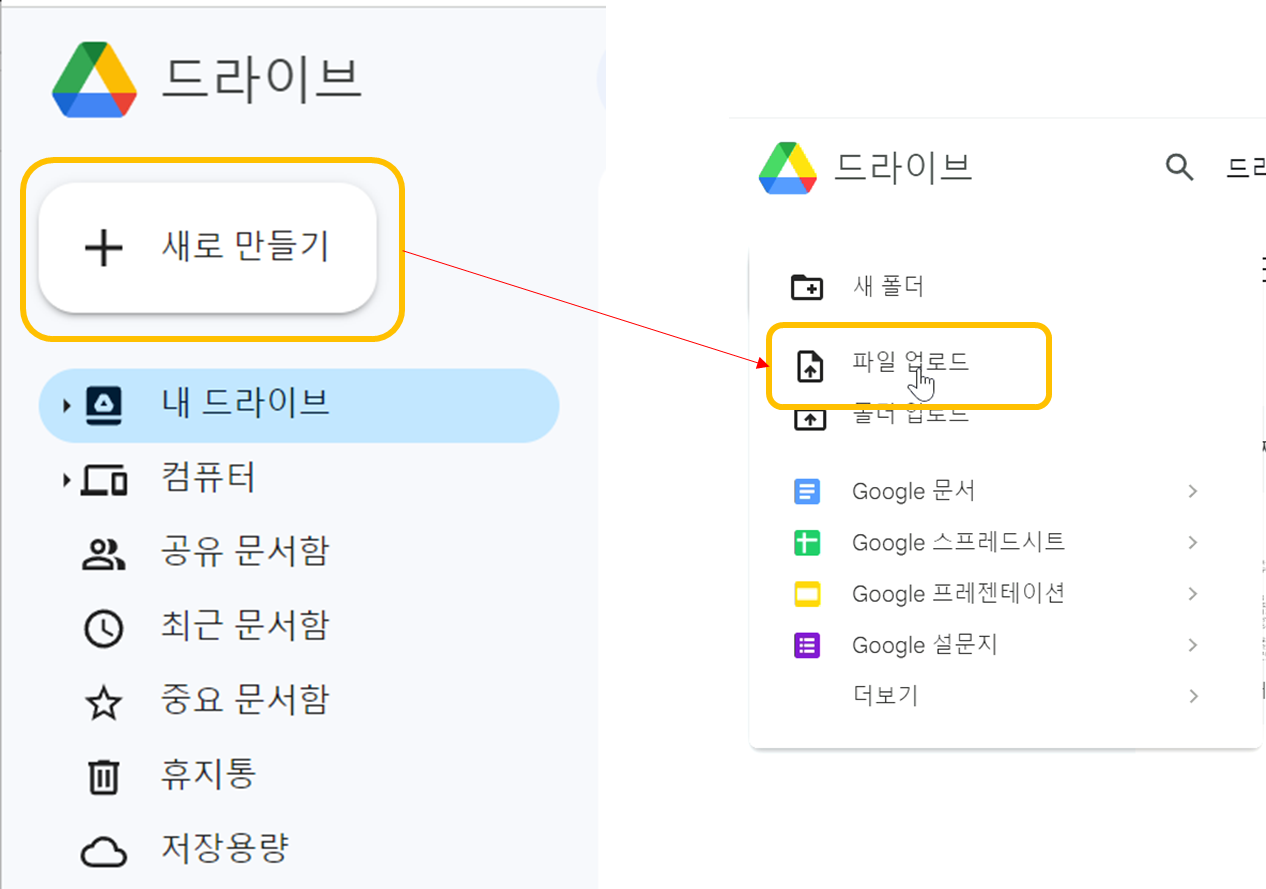Screen dimensions: 1266x889
Task: Expand the 더보기 submenu arrow
Action: tap(1192, 696)
